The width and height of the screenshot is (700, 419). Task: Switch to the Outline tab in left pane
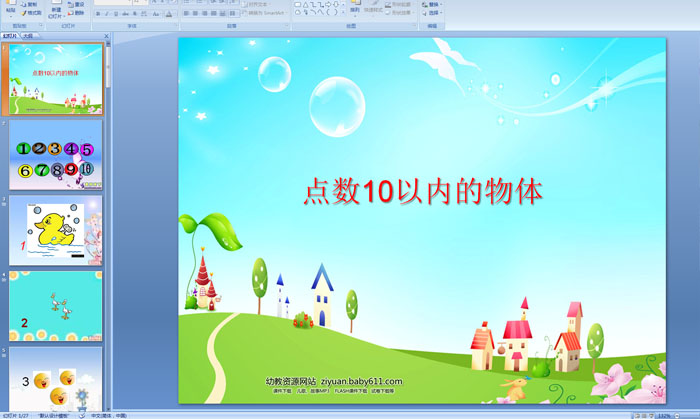27,35
